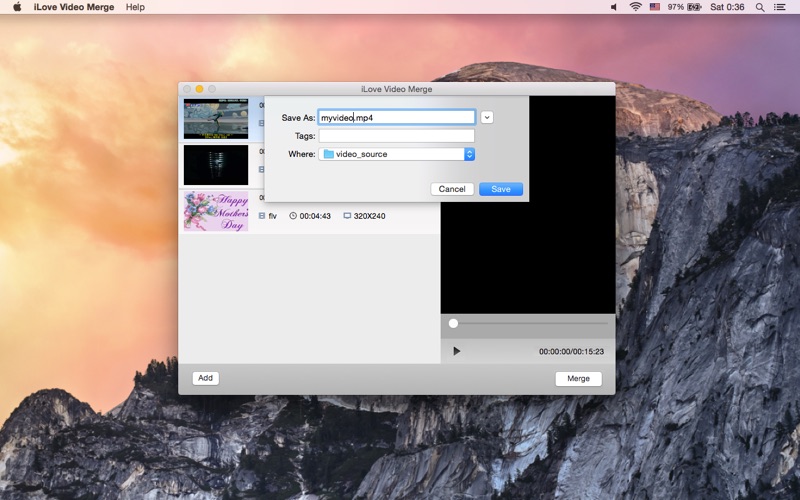Click the Merge button
This screenshot has height=500, width=800.
(x=578, y=379)
